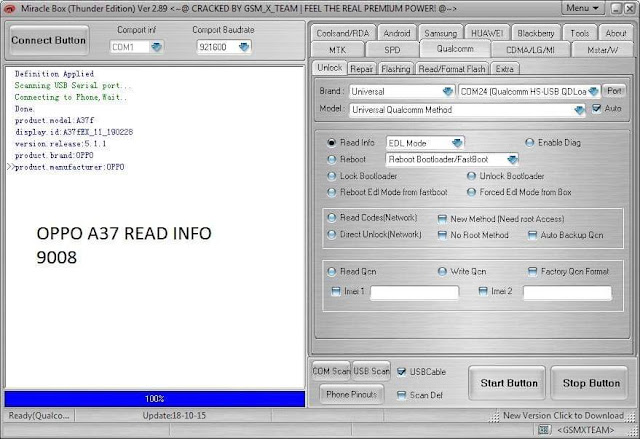
Task: Tick the Imei 2 checkbox
Action: pyautogui.click(x=482, y=291)
